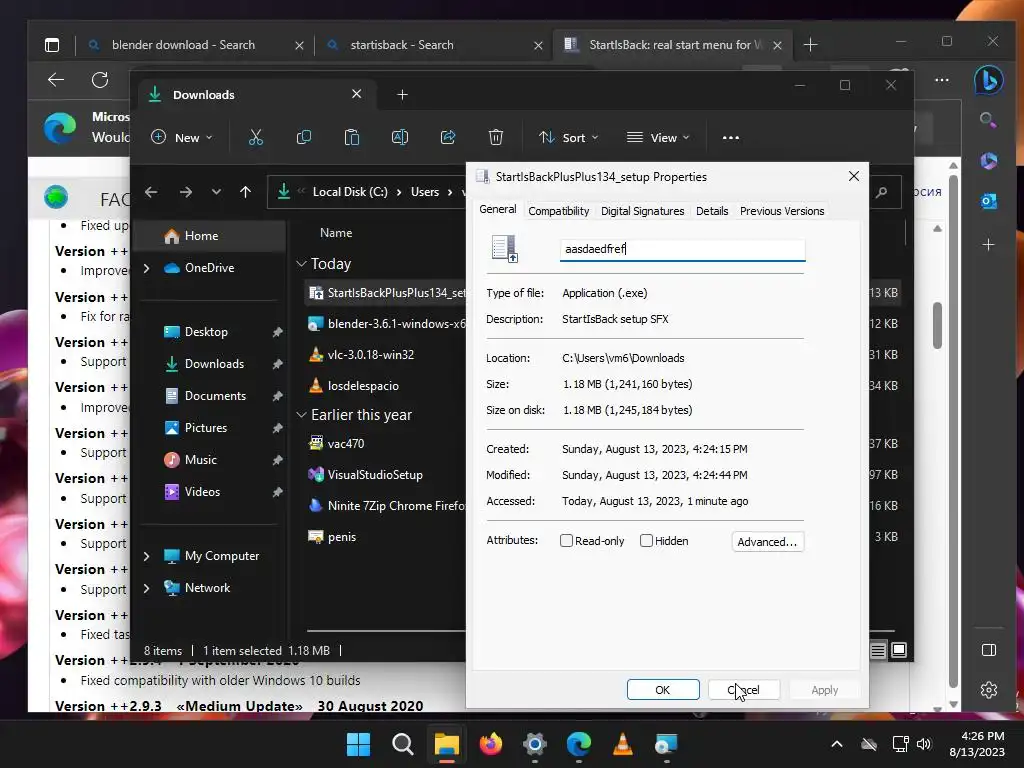Open VLC from the taskbar

tap(622, 744)
